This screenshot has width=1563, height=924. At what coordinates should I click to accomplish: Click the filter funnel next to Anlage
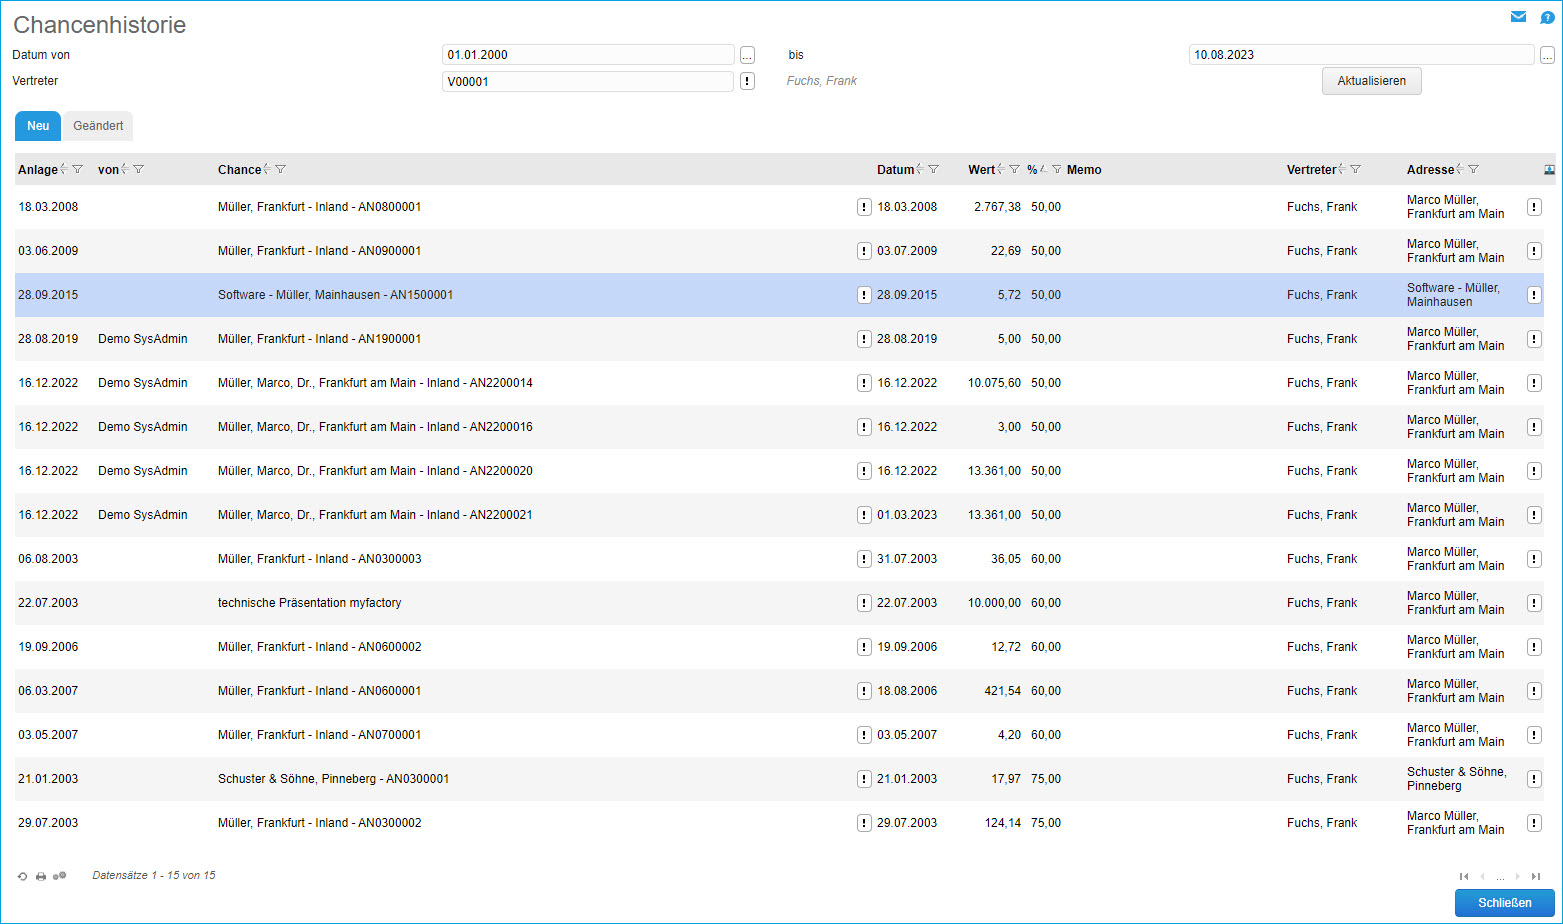(x=78, y=170)
